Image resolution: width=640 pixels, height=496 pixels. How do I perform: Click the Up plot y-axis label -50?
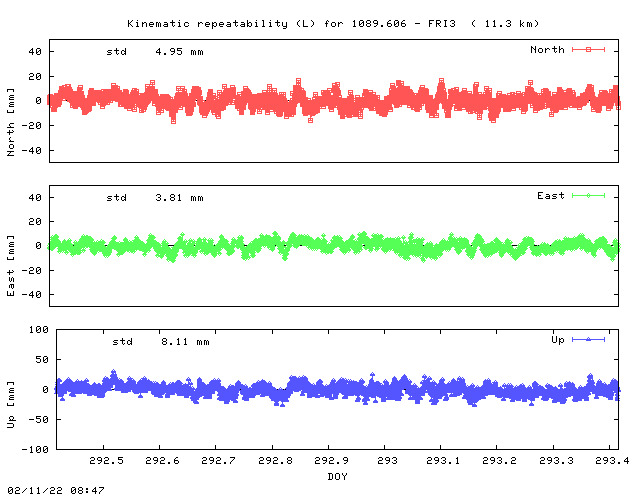coord(38,419)
